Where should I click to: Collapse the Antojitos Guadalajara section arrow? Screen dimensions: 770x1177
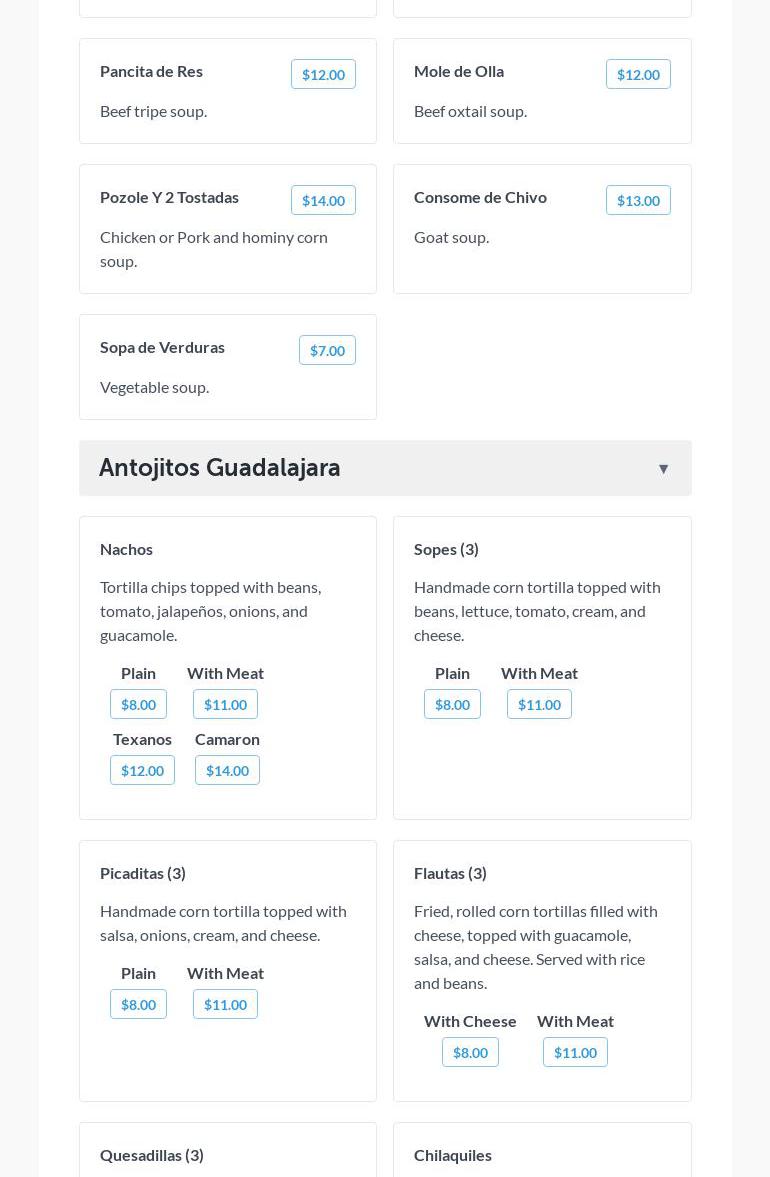663,469
